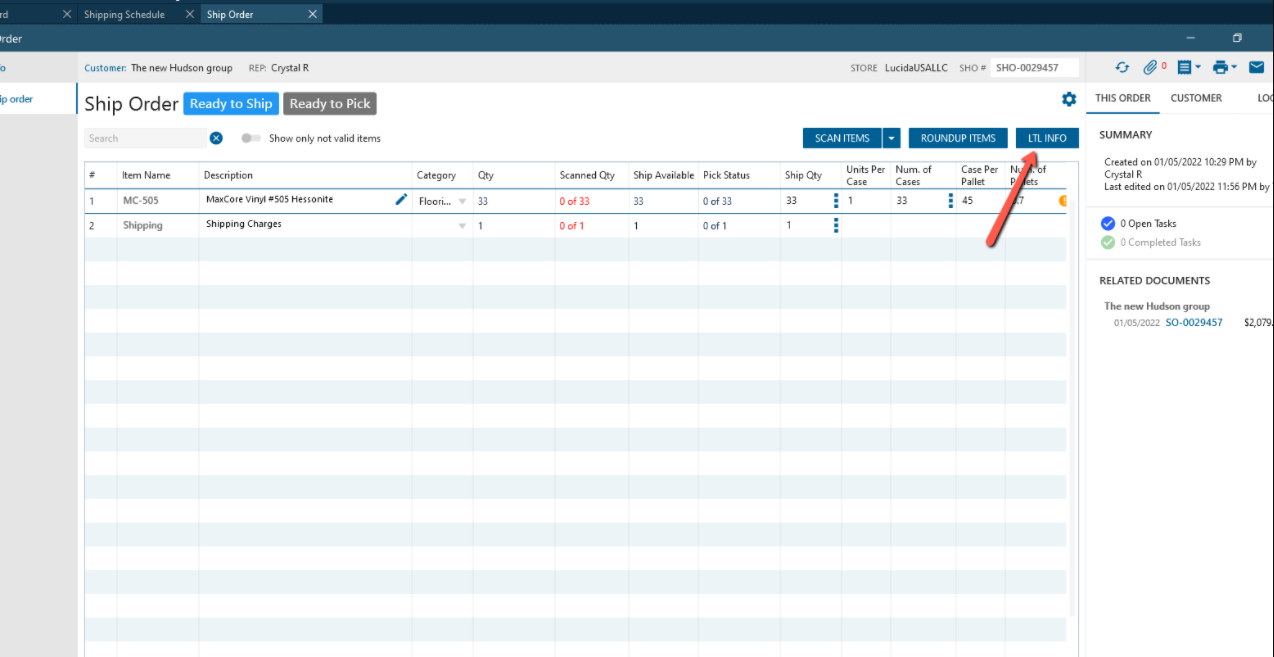
Task: Toggle Show only not valid items
Action: pyautogui.click(x=251, y=138)
